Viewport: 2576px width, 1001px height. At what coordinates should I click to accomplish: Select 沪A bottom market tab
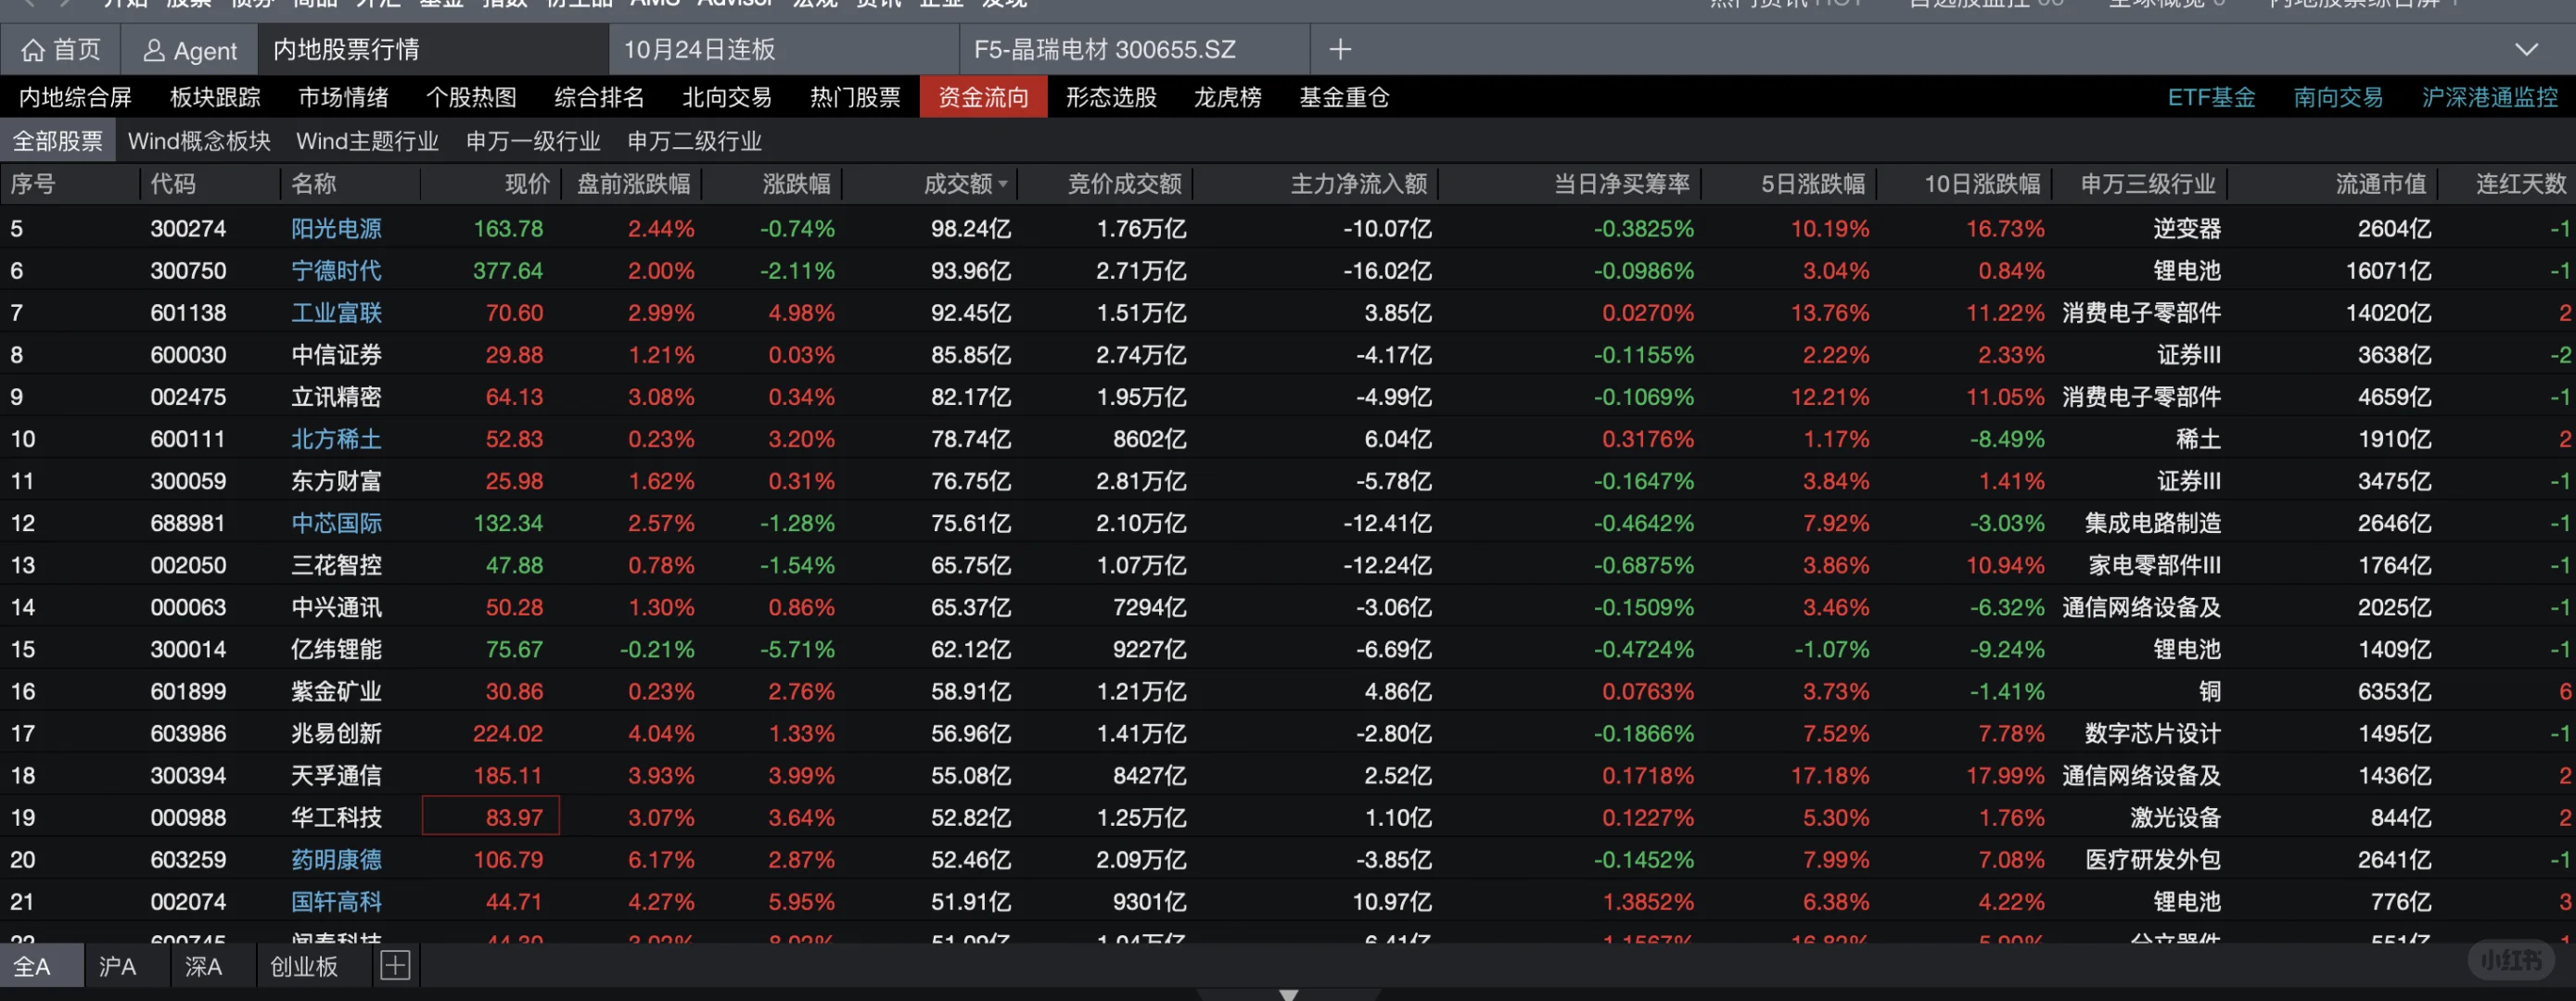coord(117,966)
